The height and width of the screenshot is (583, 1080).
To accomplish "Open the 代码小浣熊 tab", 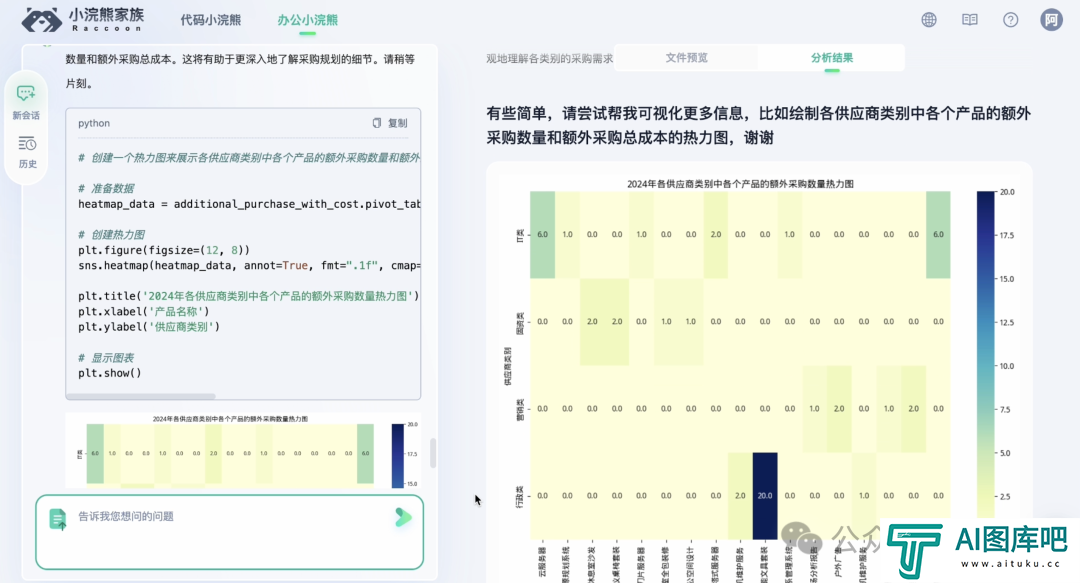I will pyautogui.click(x=211, y=20).
